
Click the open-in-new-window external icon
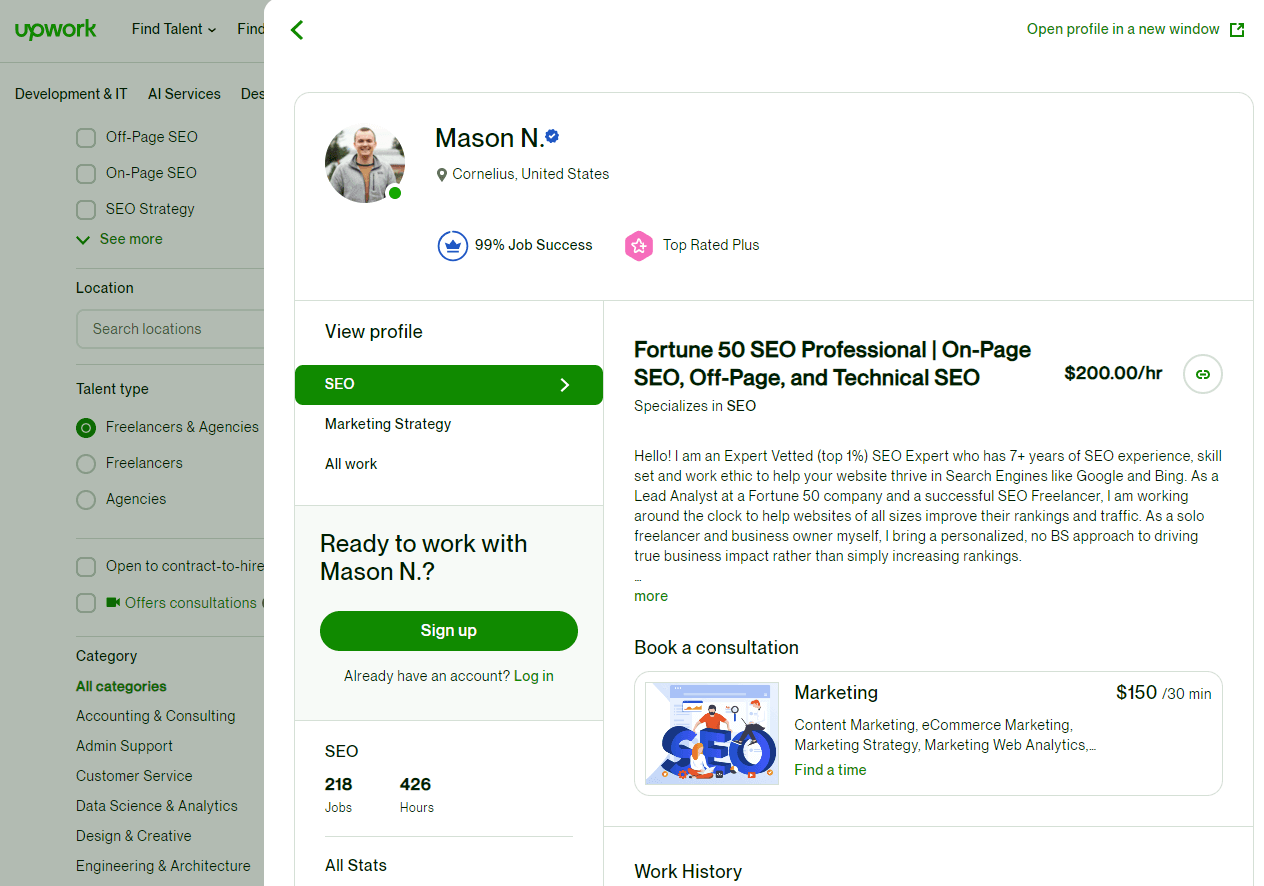(1237, 30)
